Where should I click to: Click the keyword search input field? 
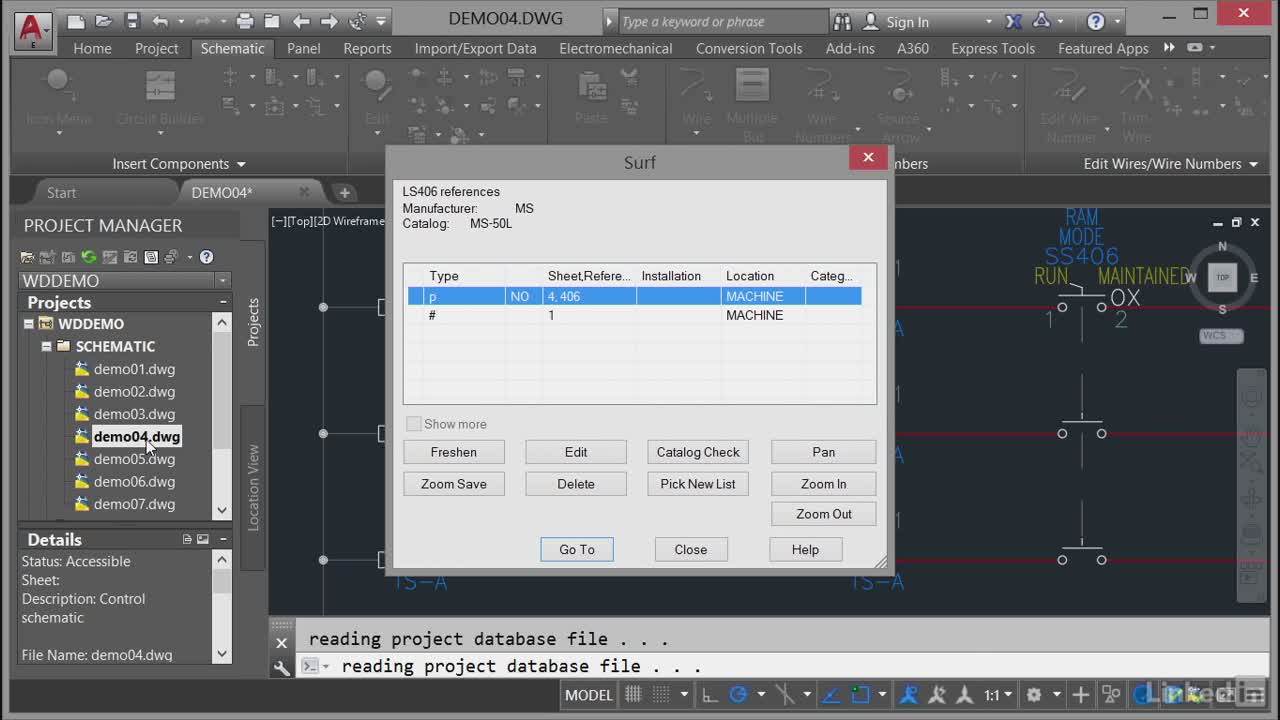pyautogui.click(x=721, y=21)
